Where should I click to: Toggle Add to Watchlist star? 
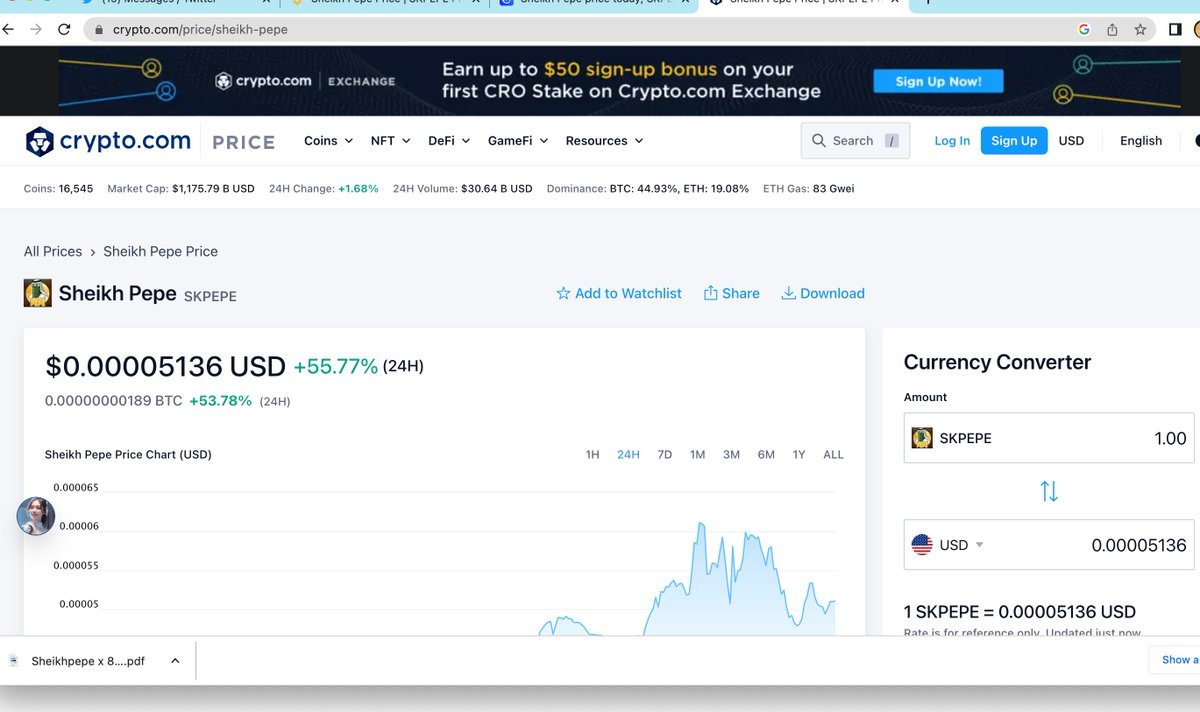click(565, 293)
